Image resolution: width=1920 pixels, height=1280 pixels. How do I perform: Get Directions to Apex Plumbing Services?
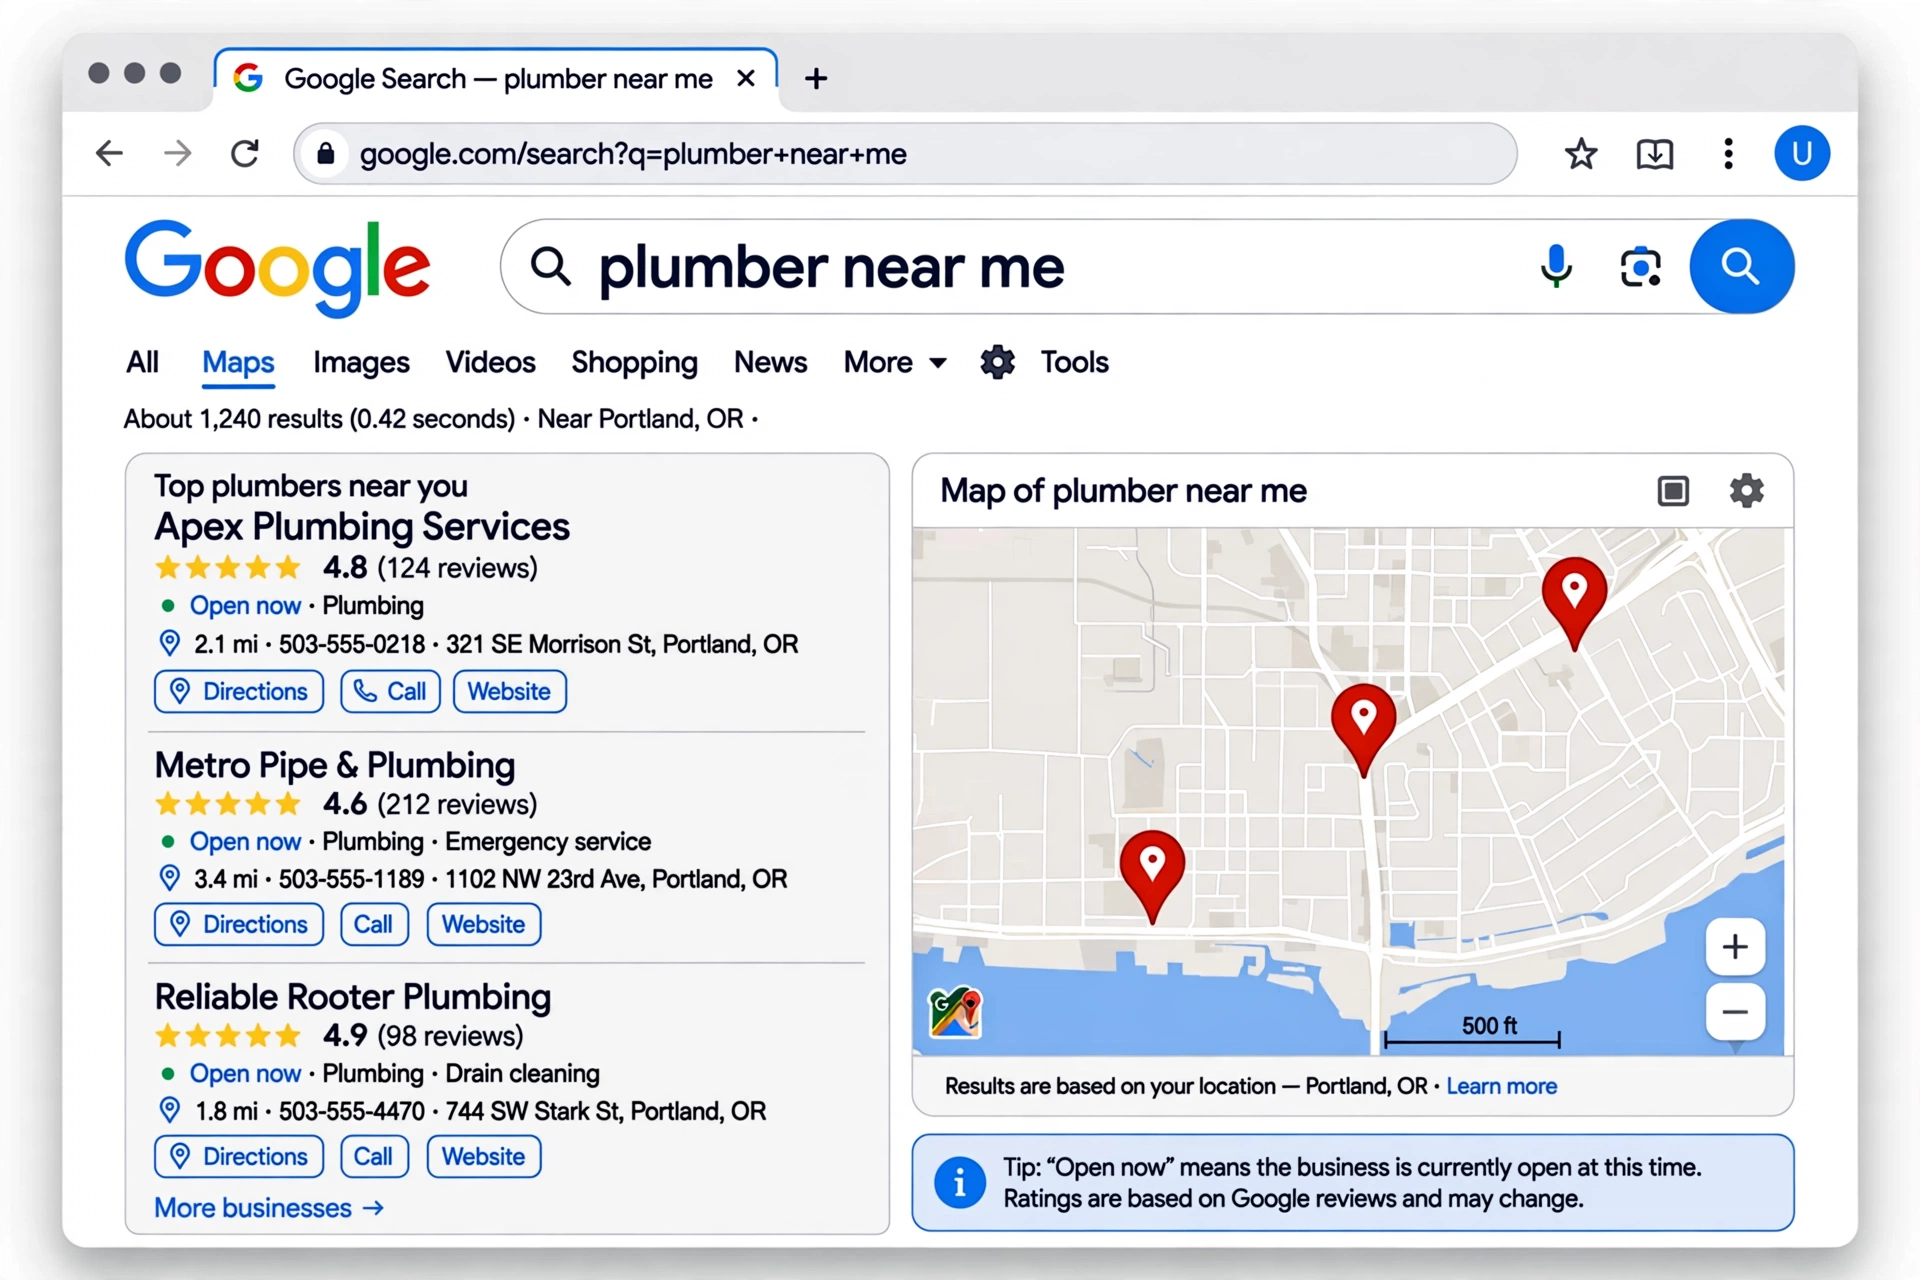click(x=239, y=692)
